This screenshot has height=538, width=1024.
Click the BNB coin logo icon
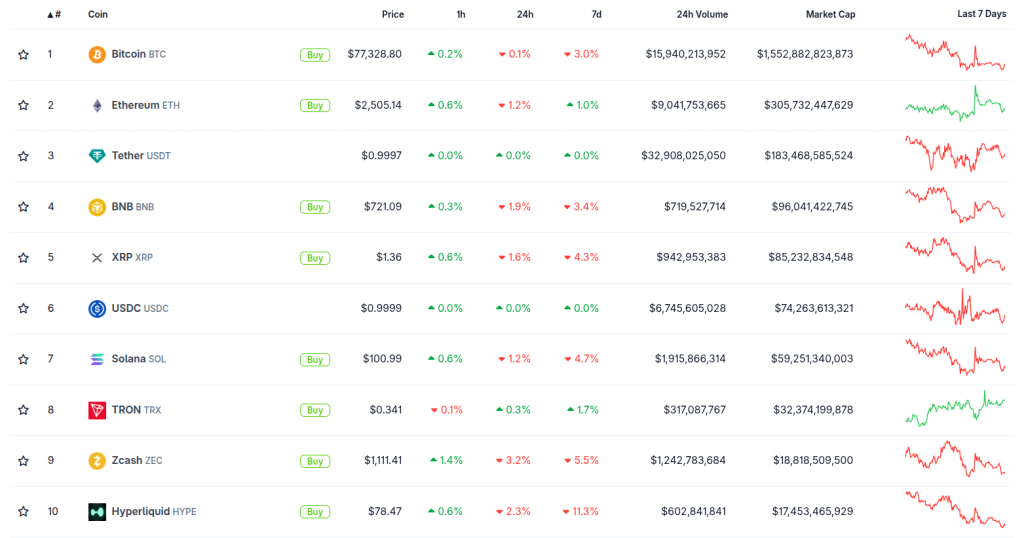(x=97, y=207)
